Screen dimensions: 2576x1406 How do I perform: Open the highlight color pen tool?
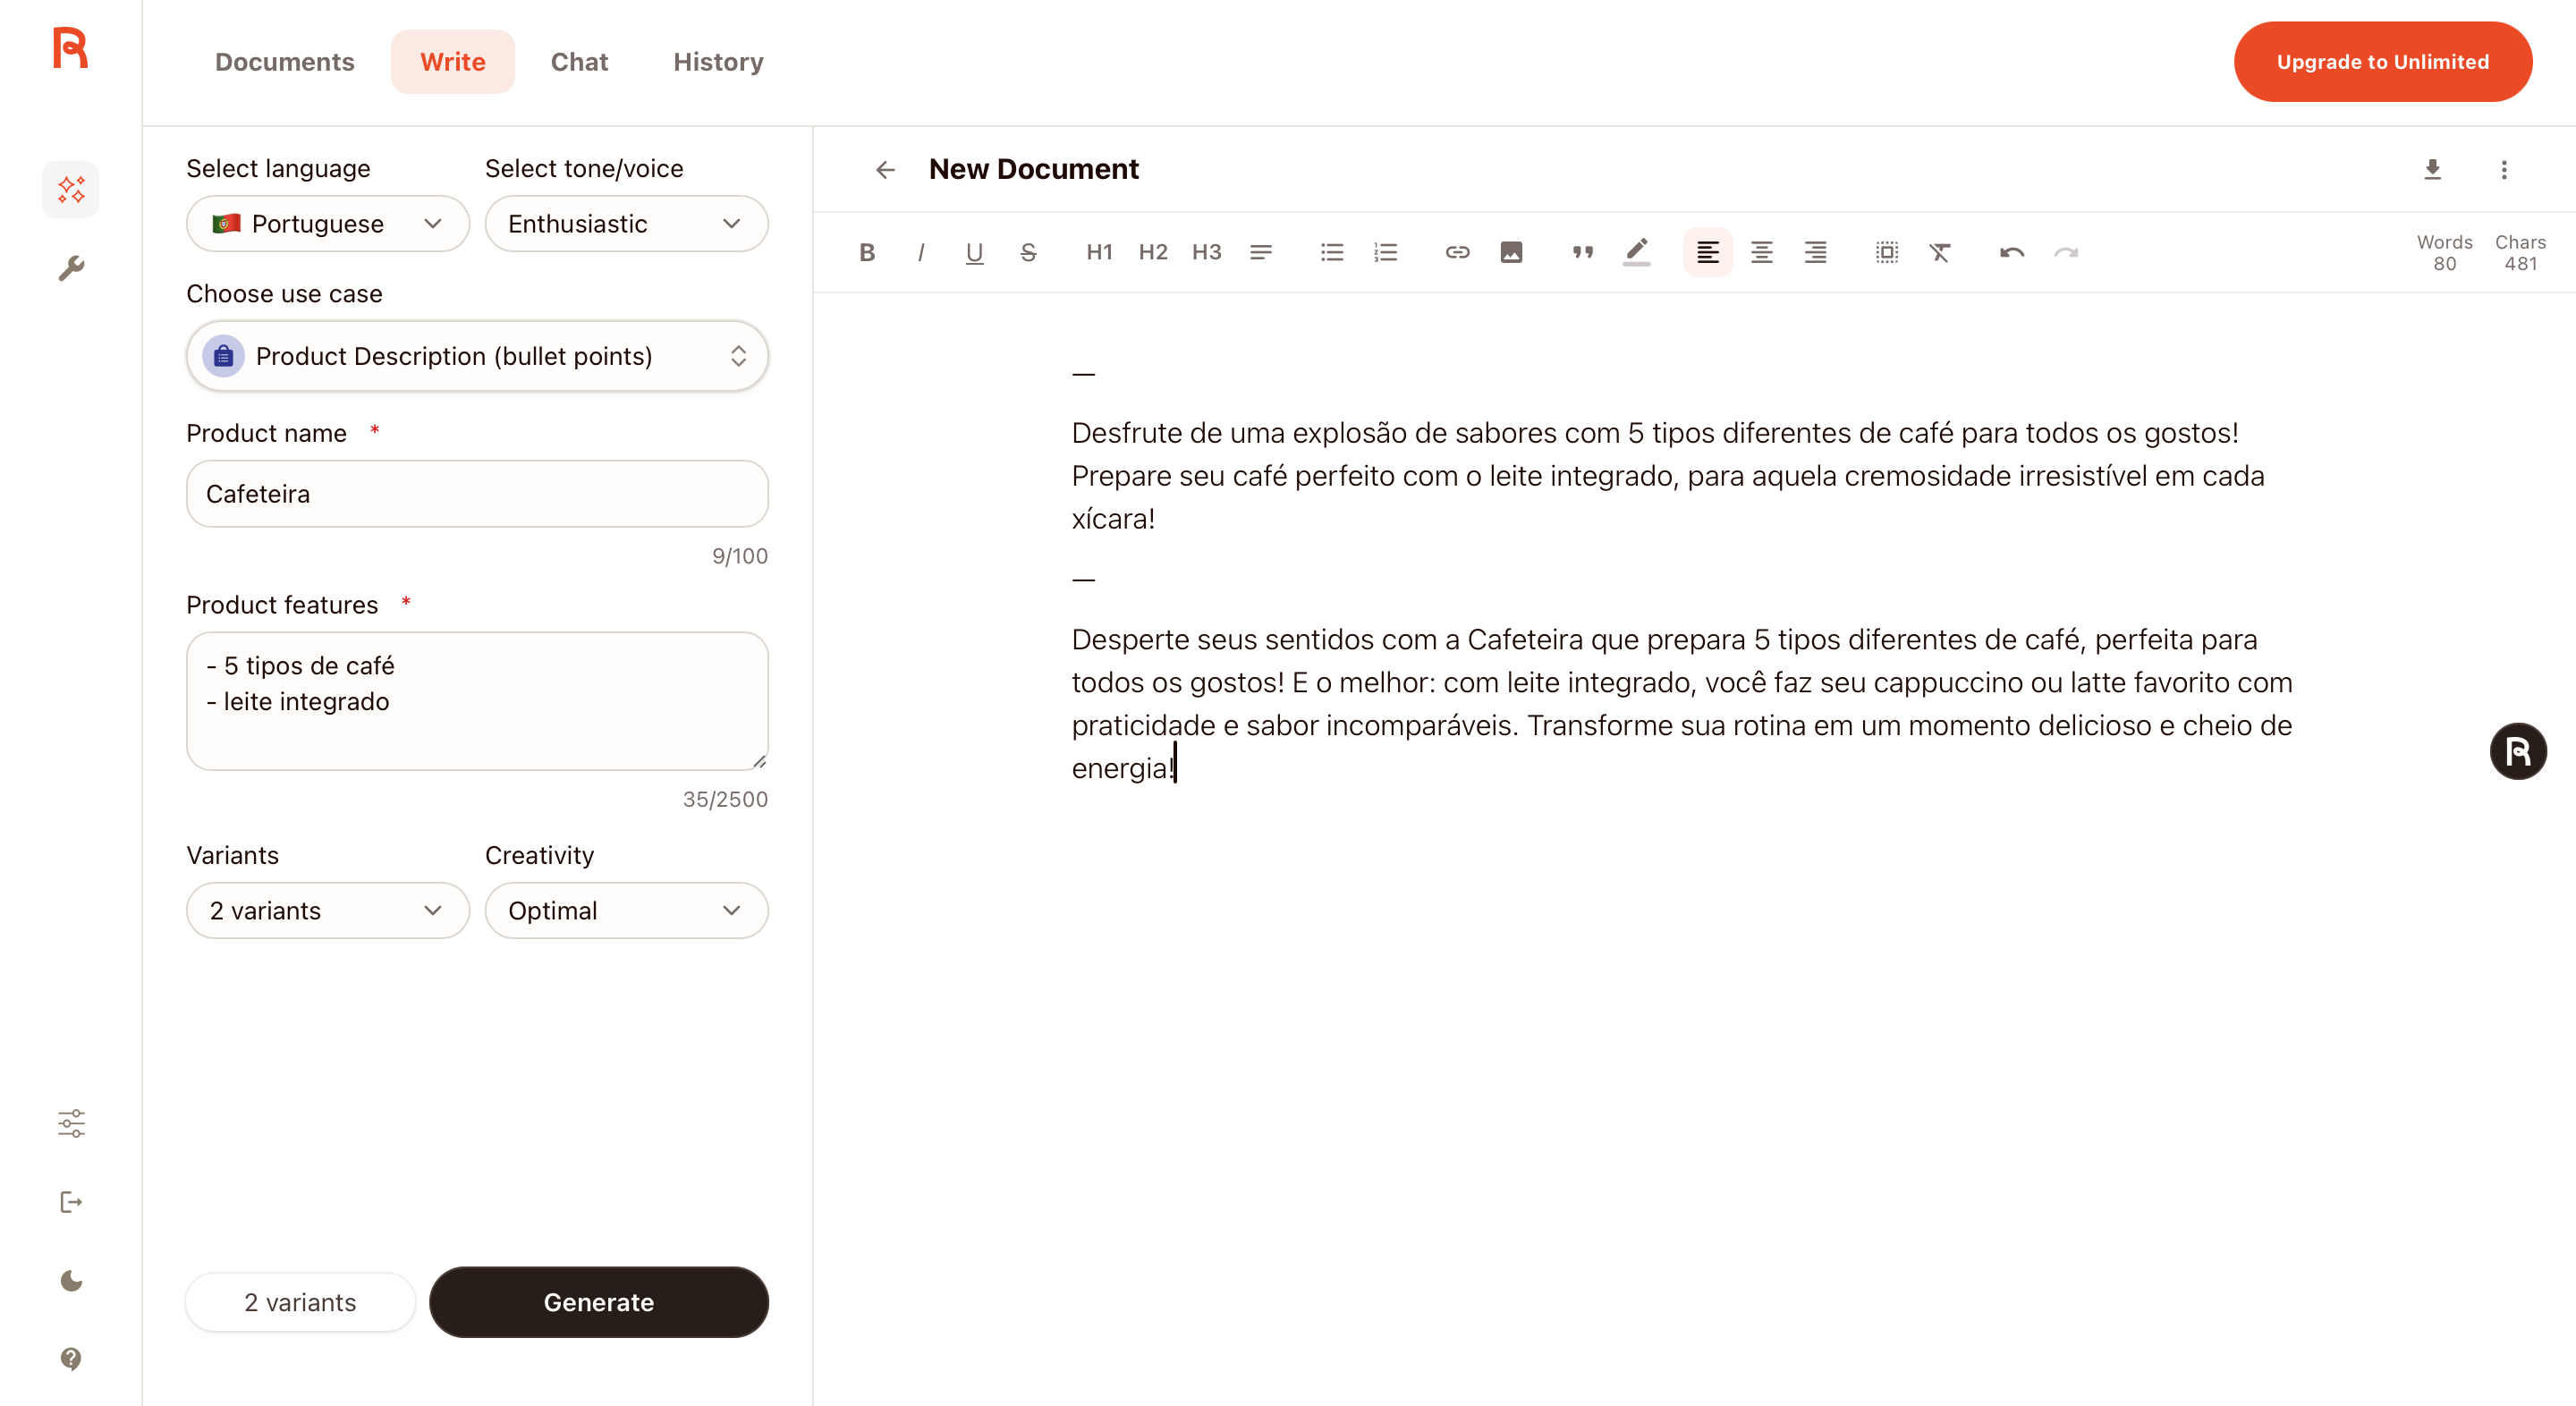click(1637, 253)
